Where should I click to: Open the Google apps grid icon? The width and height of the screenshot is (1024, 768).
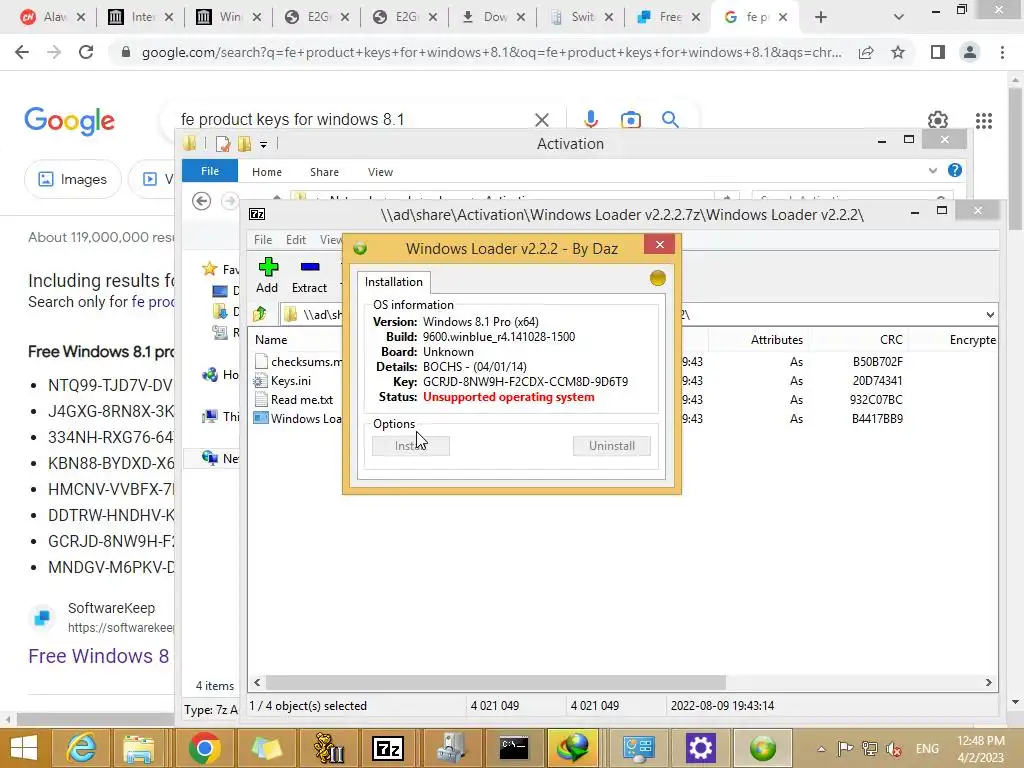[984, 120]
